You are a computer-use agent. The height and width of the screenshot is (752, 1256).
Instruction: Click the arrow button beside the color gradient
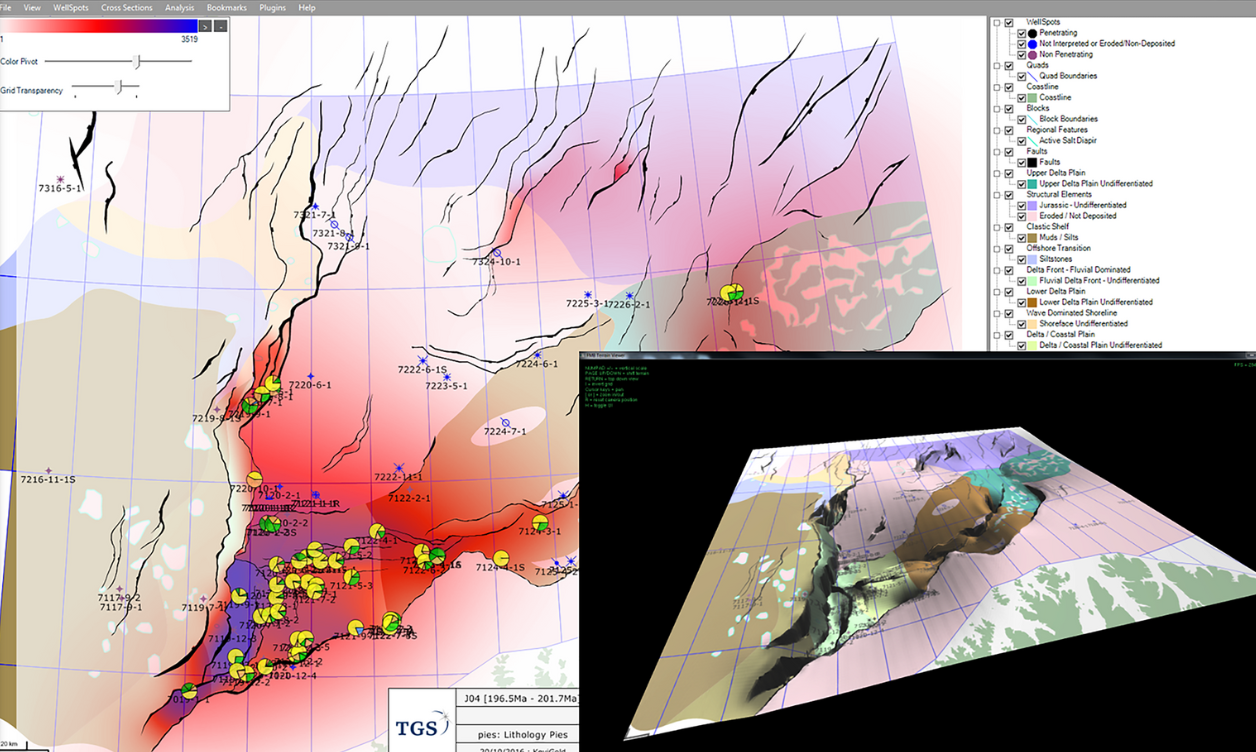pos(204,27)
